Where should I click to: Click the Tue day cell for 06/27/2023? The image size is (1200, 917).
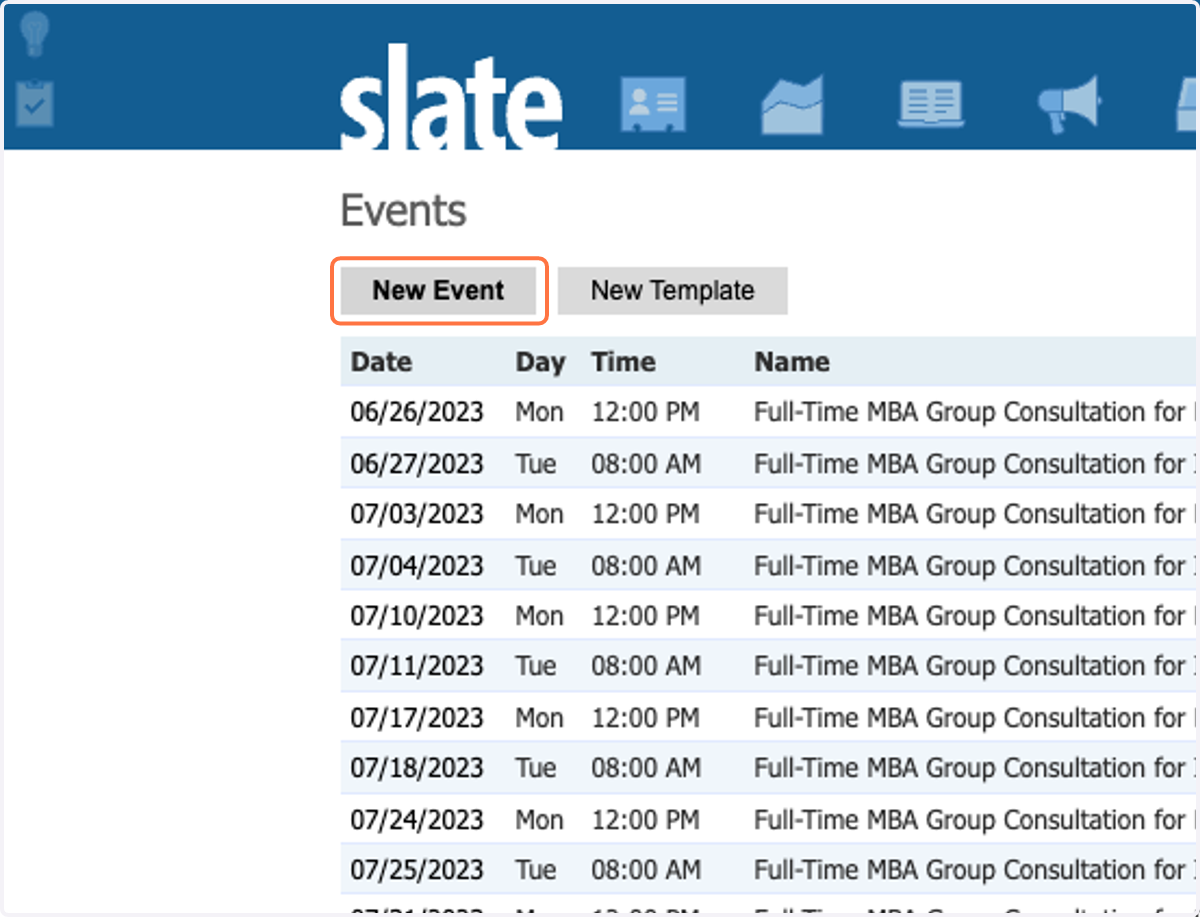pos(536,464)
